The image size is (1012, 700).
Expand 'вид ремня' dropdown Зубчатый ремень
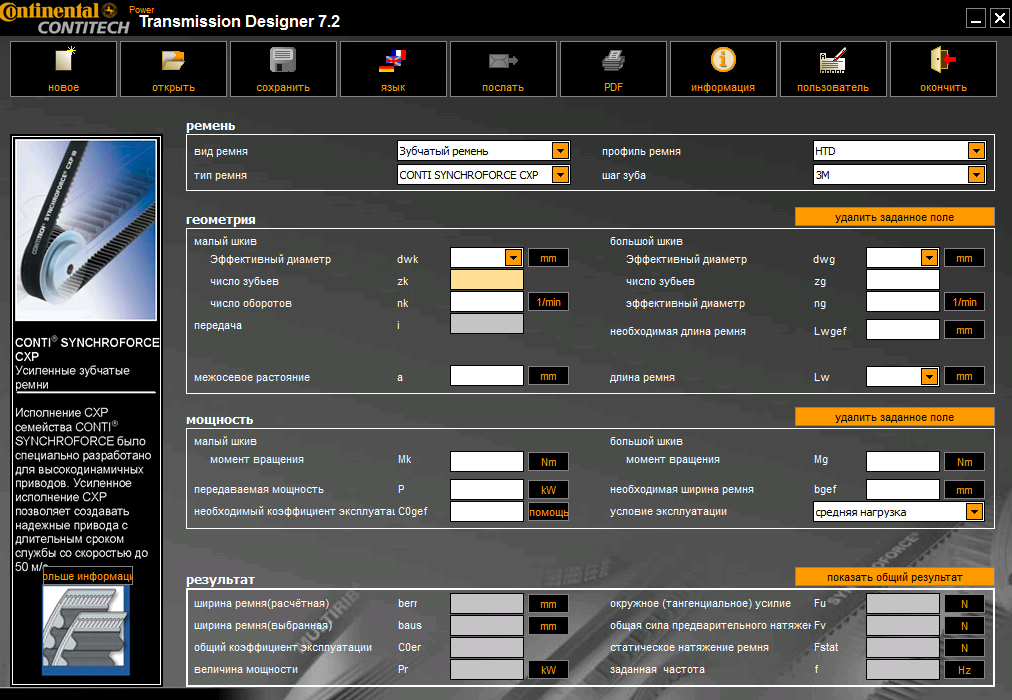560,151
